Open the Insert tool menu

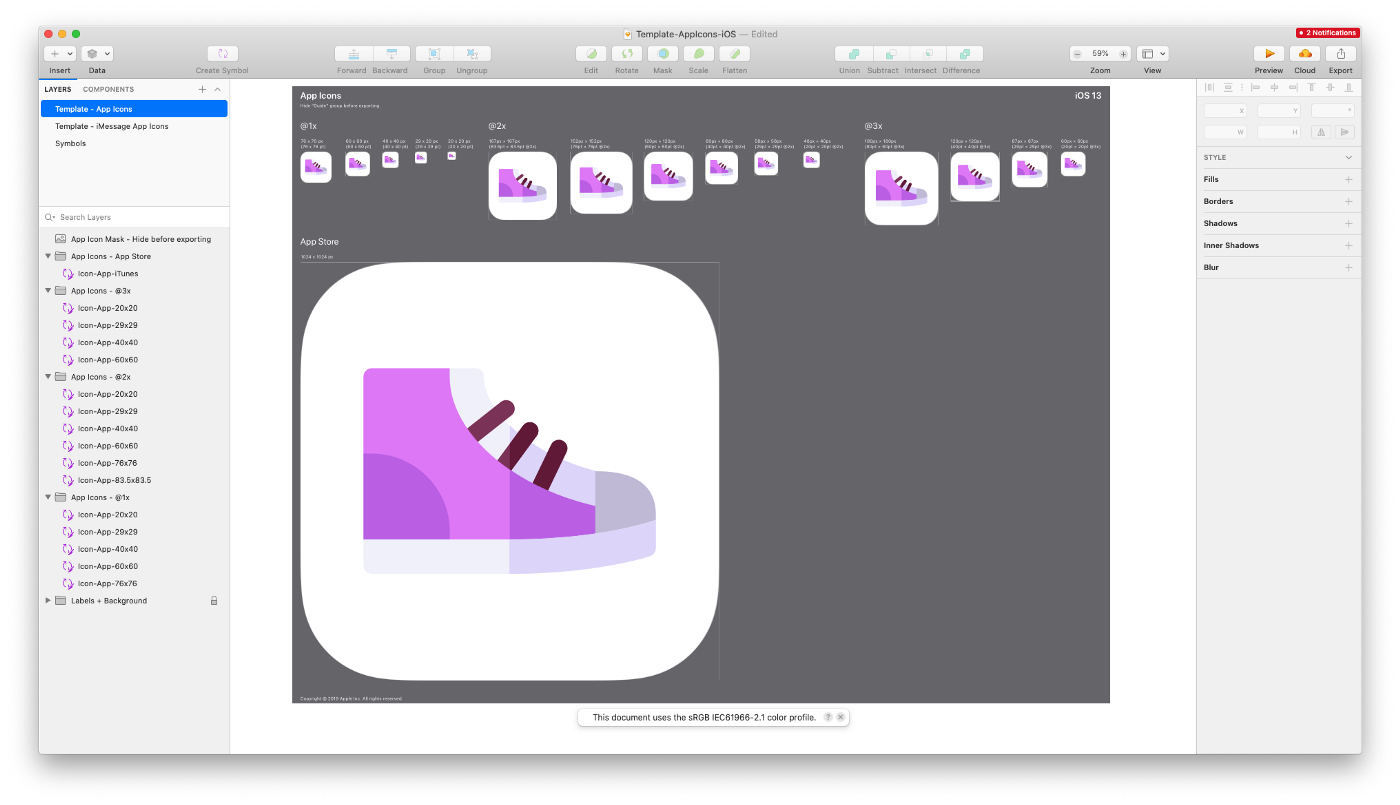tap(59, 54)
